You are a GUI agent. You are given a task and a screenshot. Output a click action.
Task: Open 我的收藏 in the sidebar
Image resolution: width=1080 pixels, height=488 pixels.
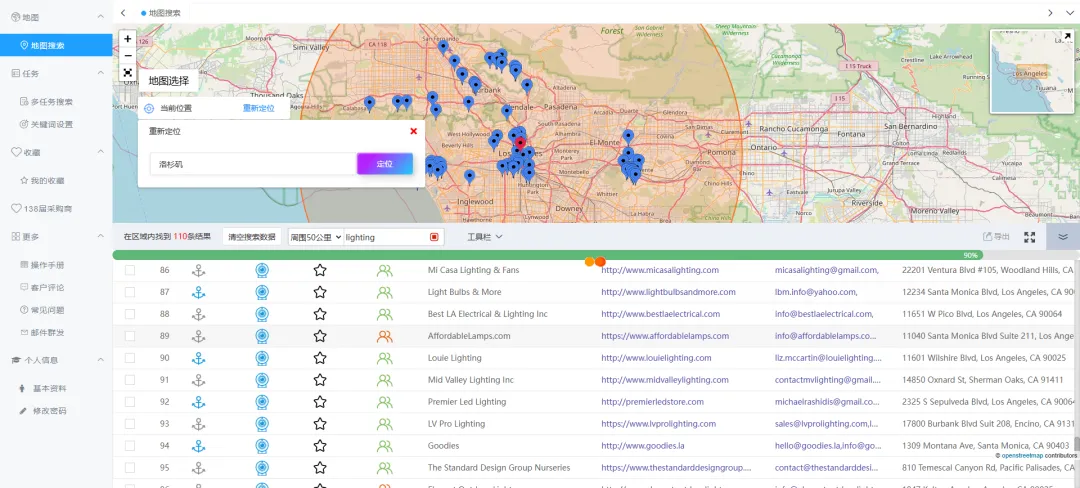pos(47,180)
